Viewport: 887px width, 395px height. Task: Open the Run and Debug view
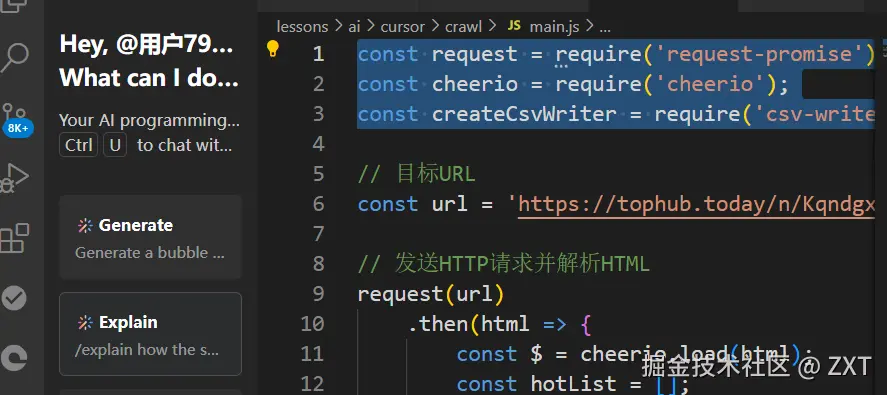(x=15, y=177)
